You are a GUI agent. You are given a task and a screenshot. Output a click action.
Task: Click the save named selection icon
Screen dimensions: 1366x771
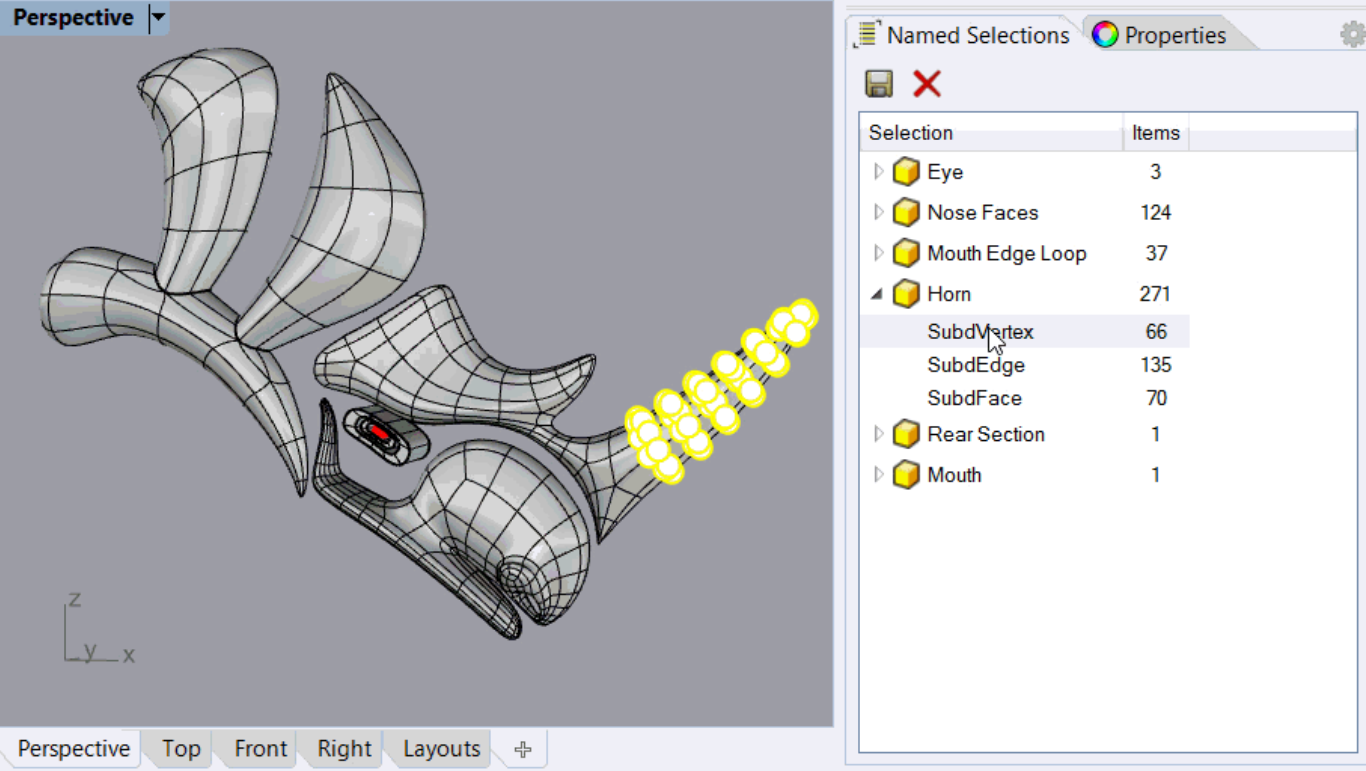click(x=879, y=84)
